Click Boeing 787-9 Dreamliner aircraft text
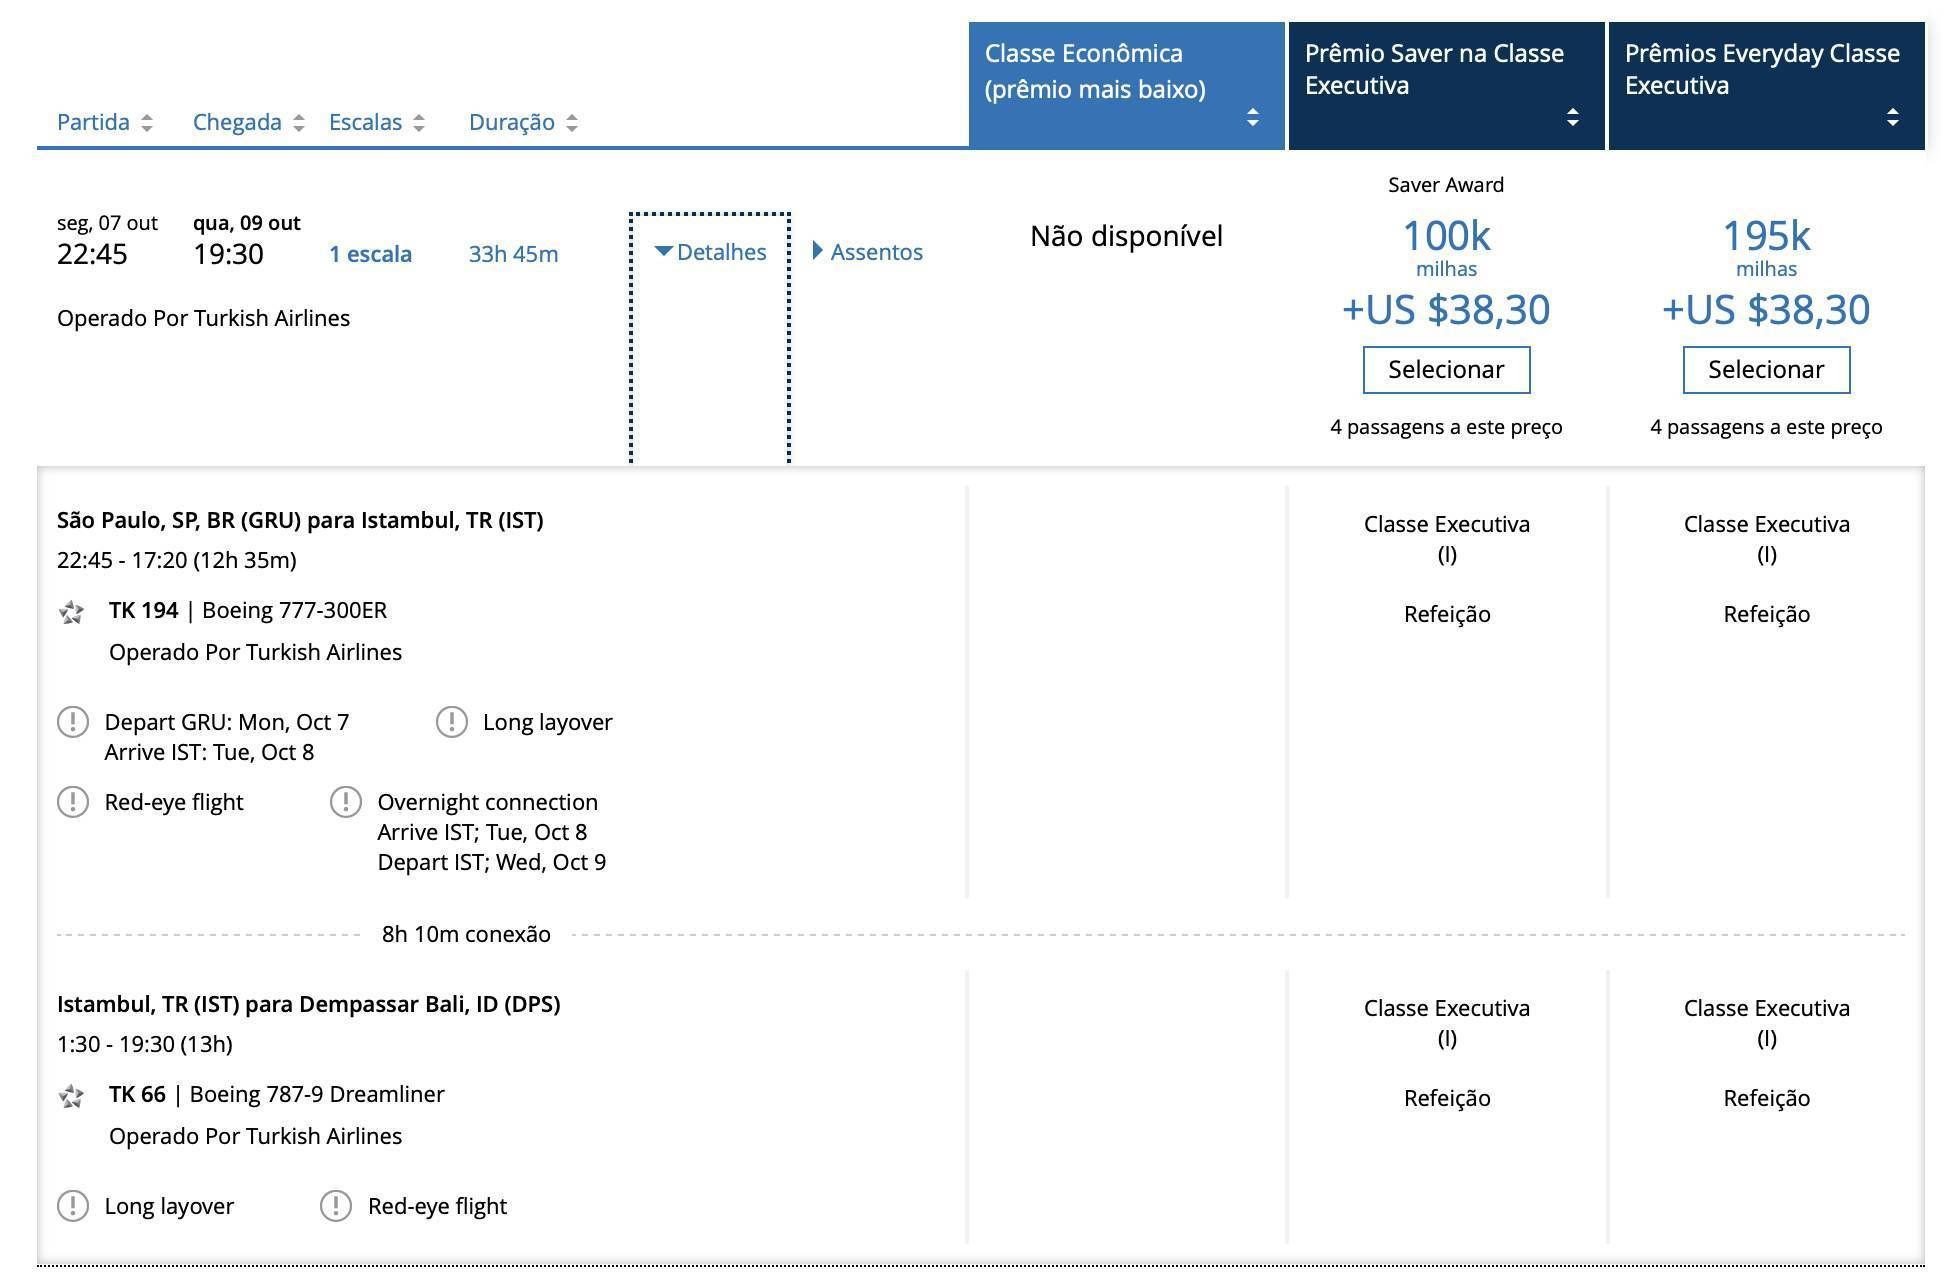Viewport: 1954px width, 1282px height. [x=317, y=1094]
